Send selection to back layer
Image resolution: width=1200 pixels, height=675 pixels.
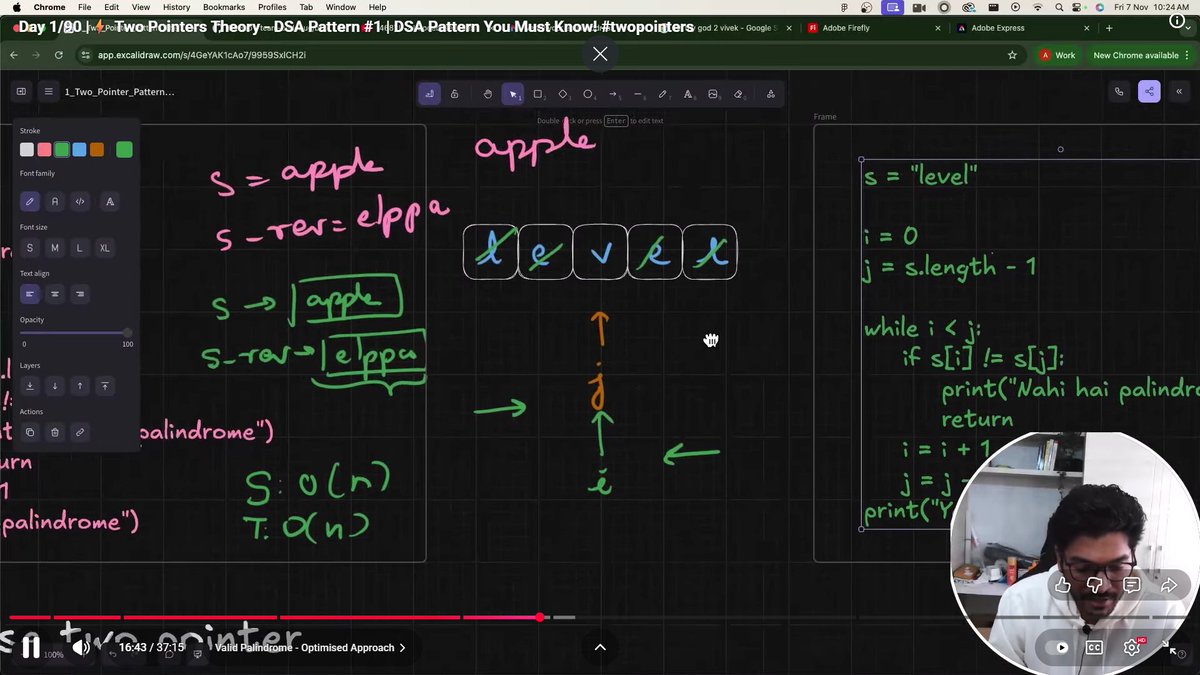point(30,385)
